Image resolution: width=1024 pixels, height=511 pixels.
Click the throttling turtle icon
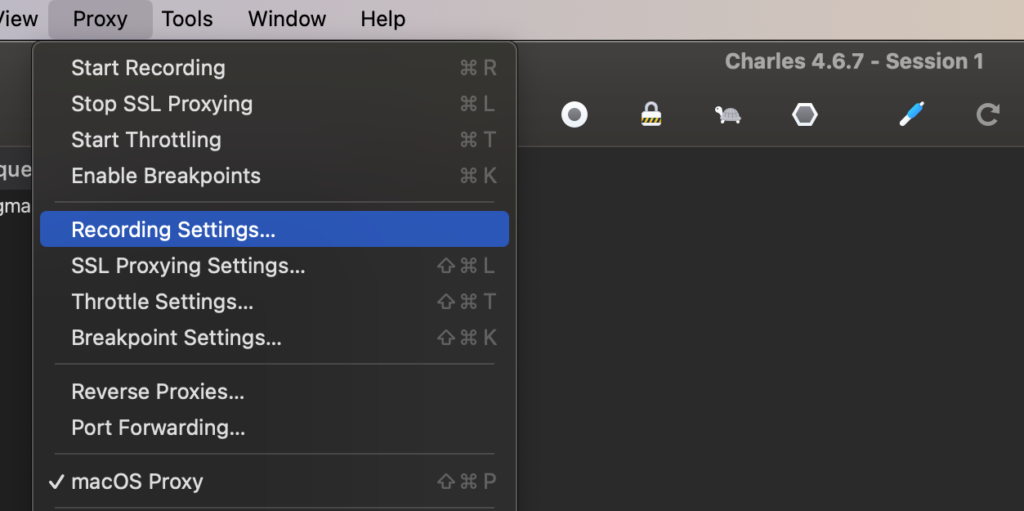pyautogui.click(x=728, y=115)
